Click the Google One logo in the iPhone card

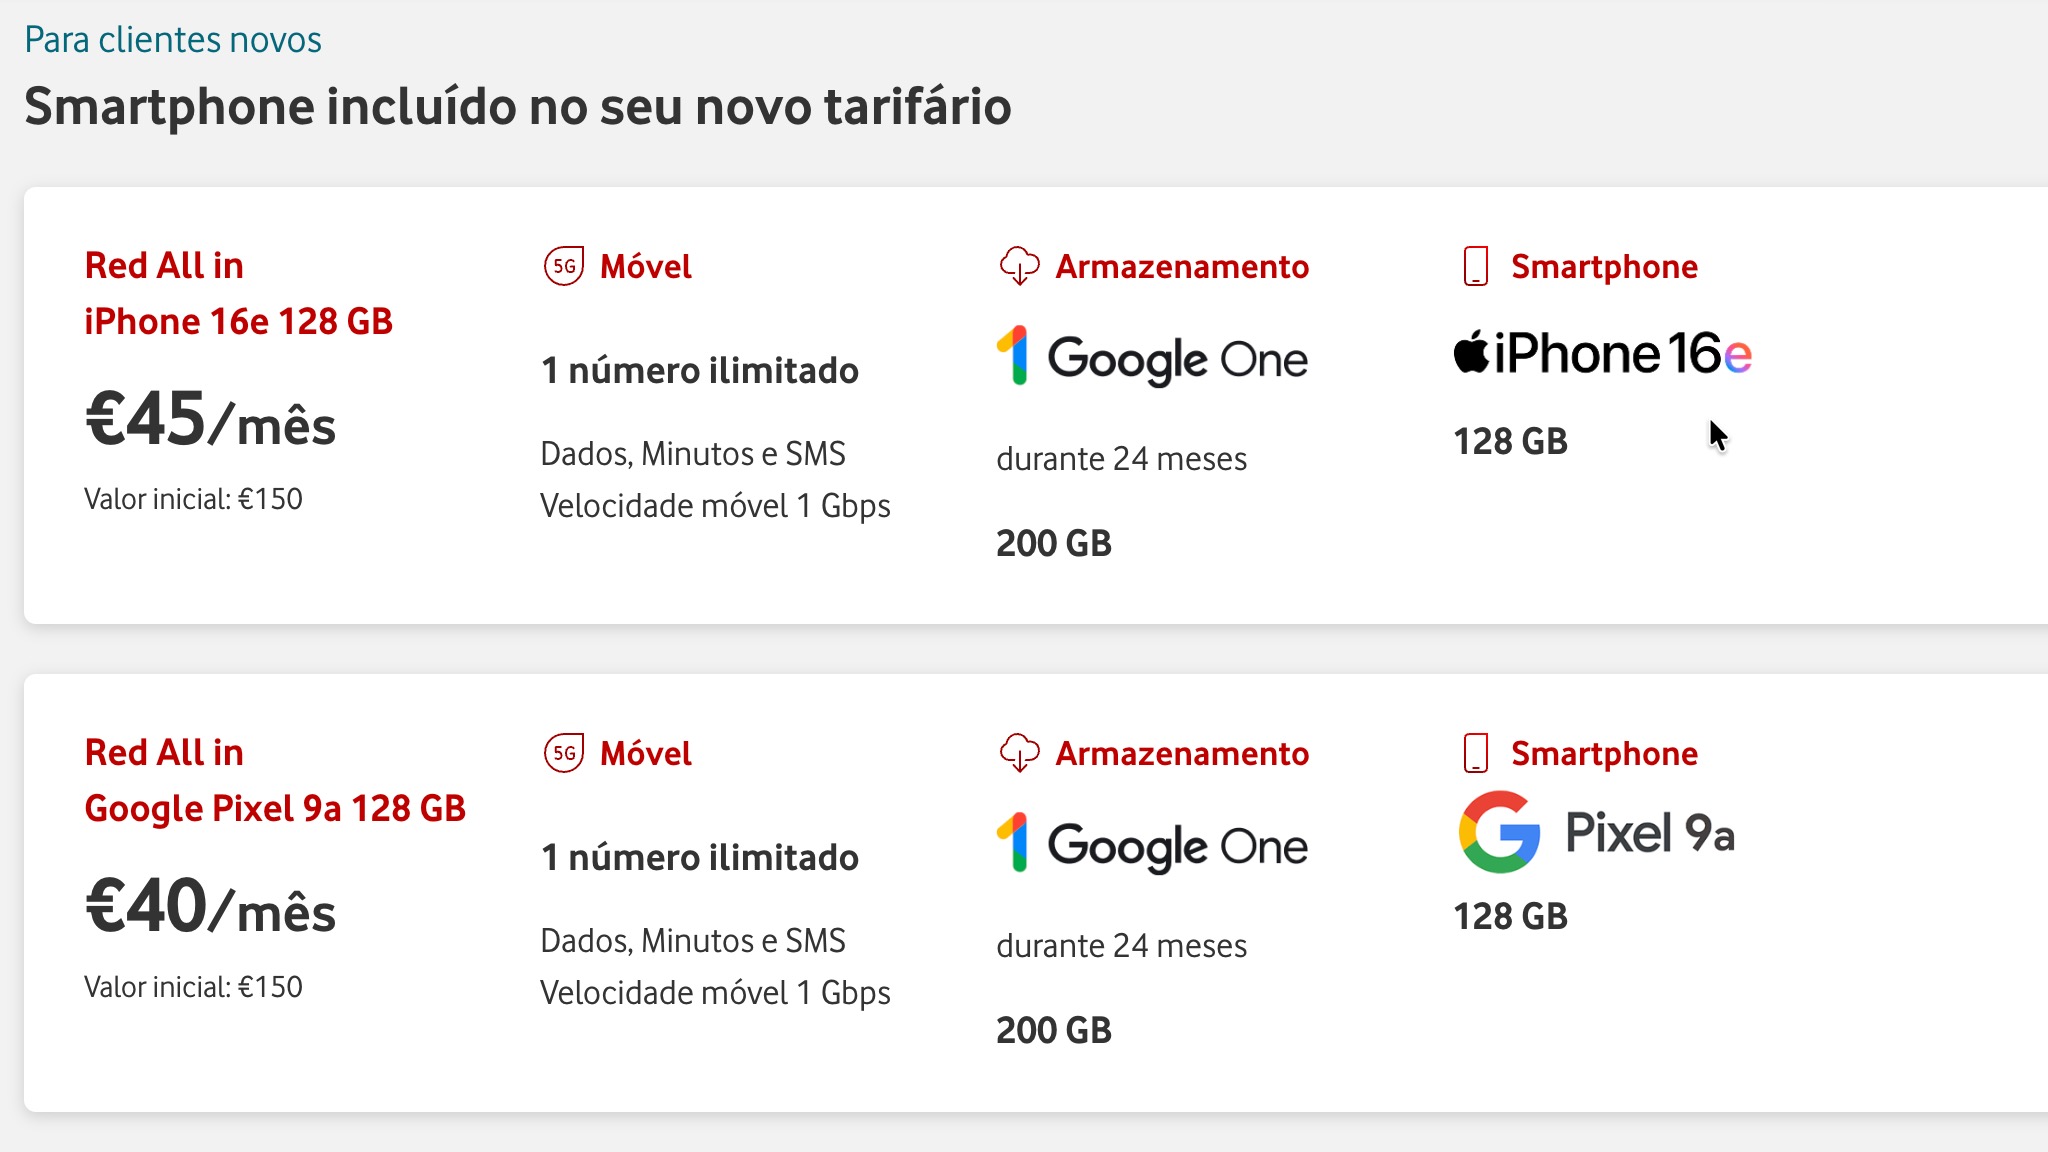tap(1152, 357)
